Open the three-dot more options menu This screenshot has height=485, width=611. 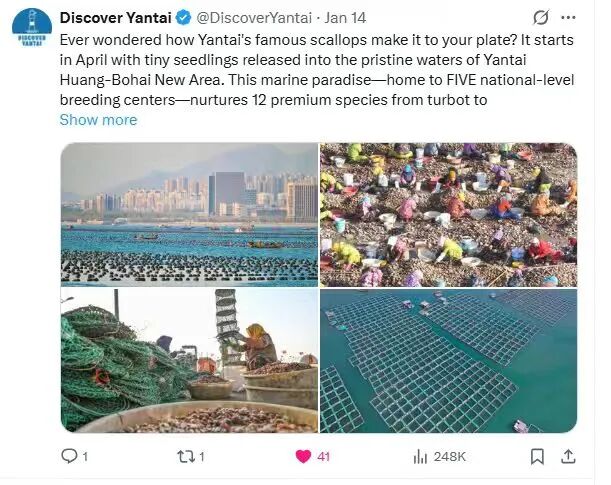click(568, 18)
